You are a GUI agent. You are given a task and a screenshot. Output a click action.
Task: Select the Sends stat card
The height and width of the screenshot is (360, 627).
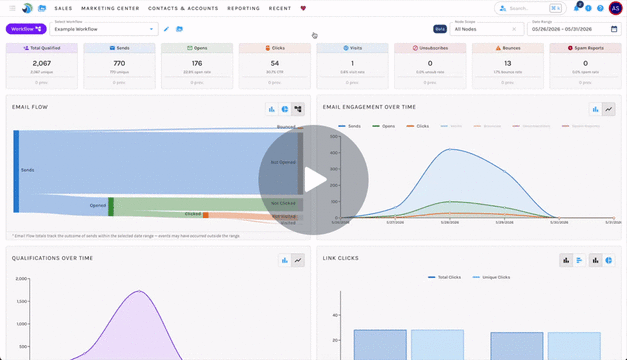[x=119, y=66]
